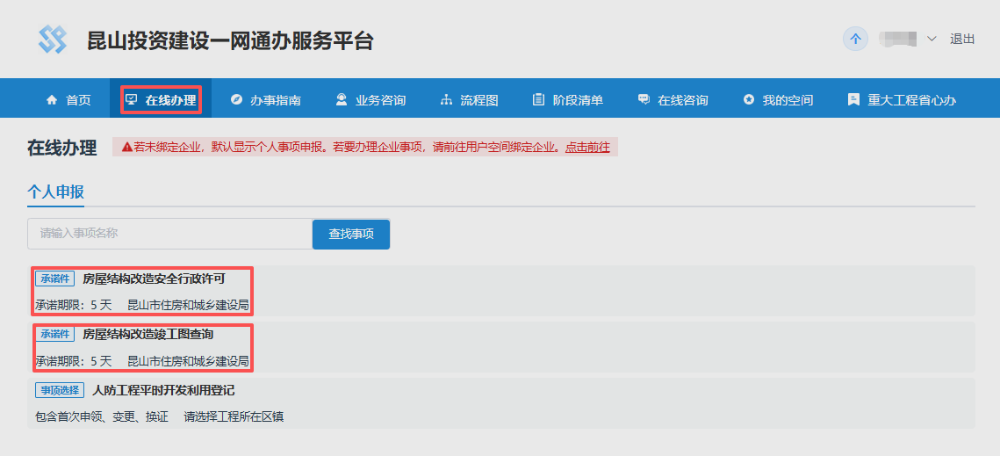Click the blurred username in the header
Viewport: 1000px width, 456px height.
click(x=898, y=39)
